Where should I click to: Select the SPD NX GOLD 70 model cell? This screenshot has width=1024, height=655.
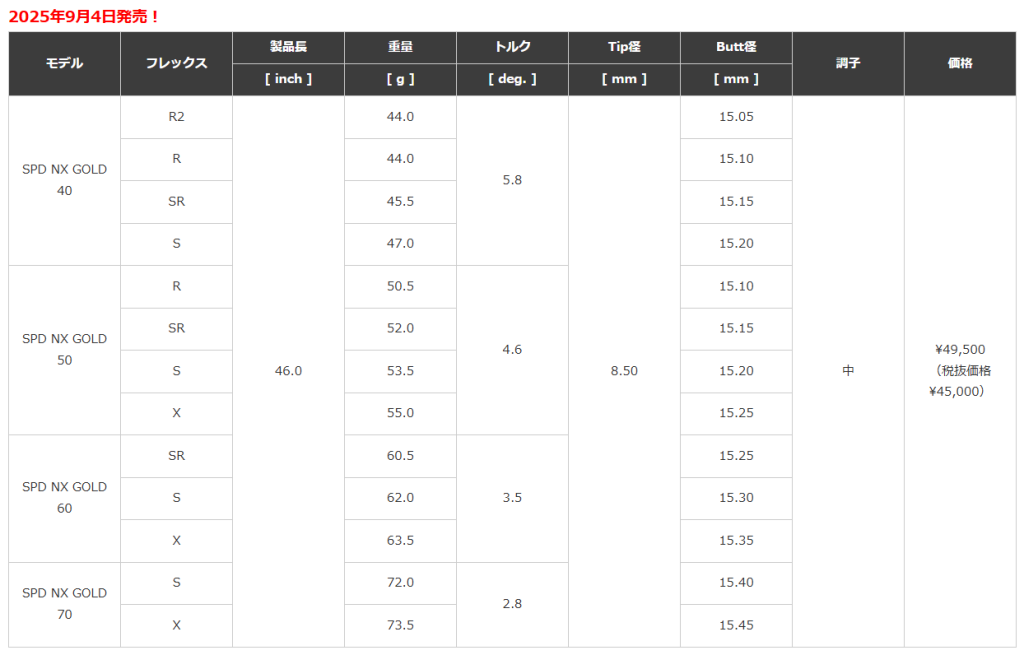point(64,603)
